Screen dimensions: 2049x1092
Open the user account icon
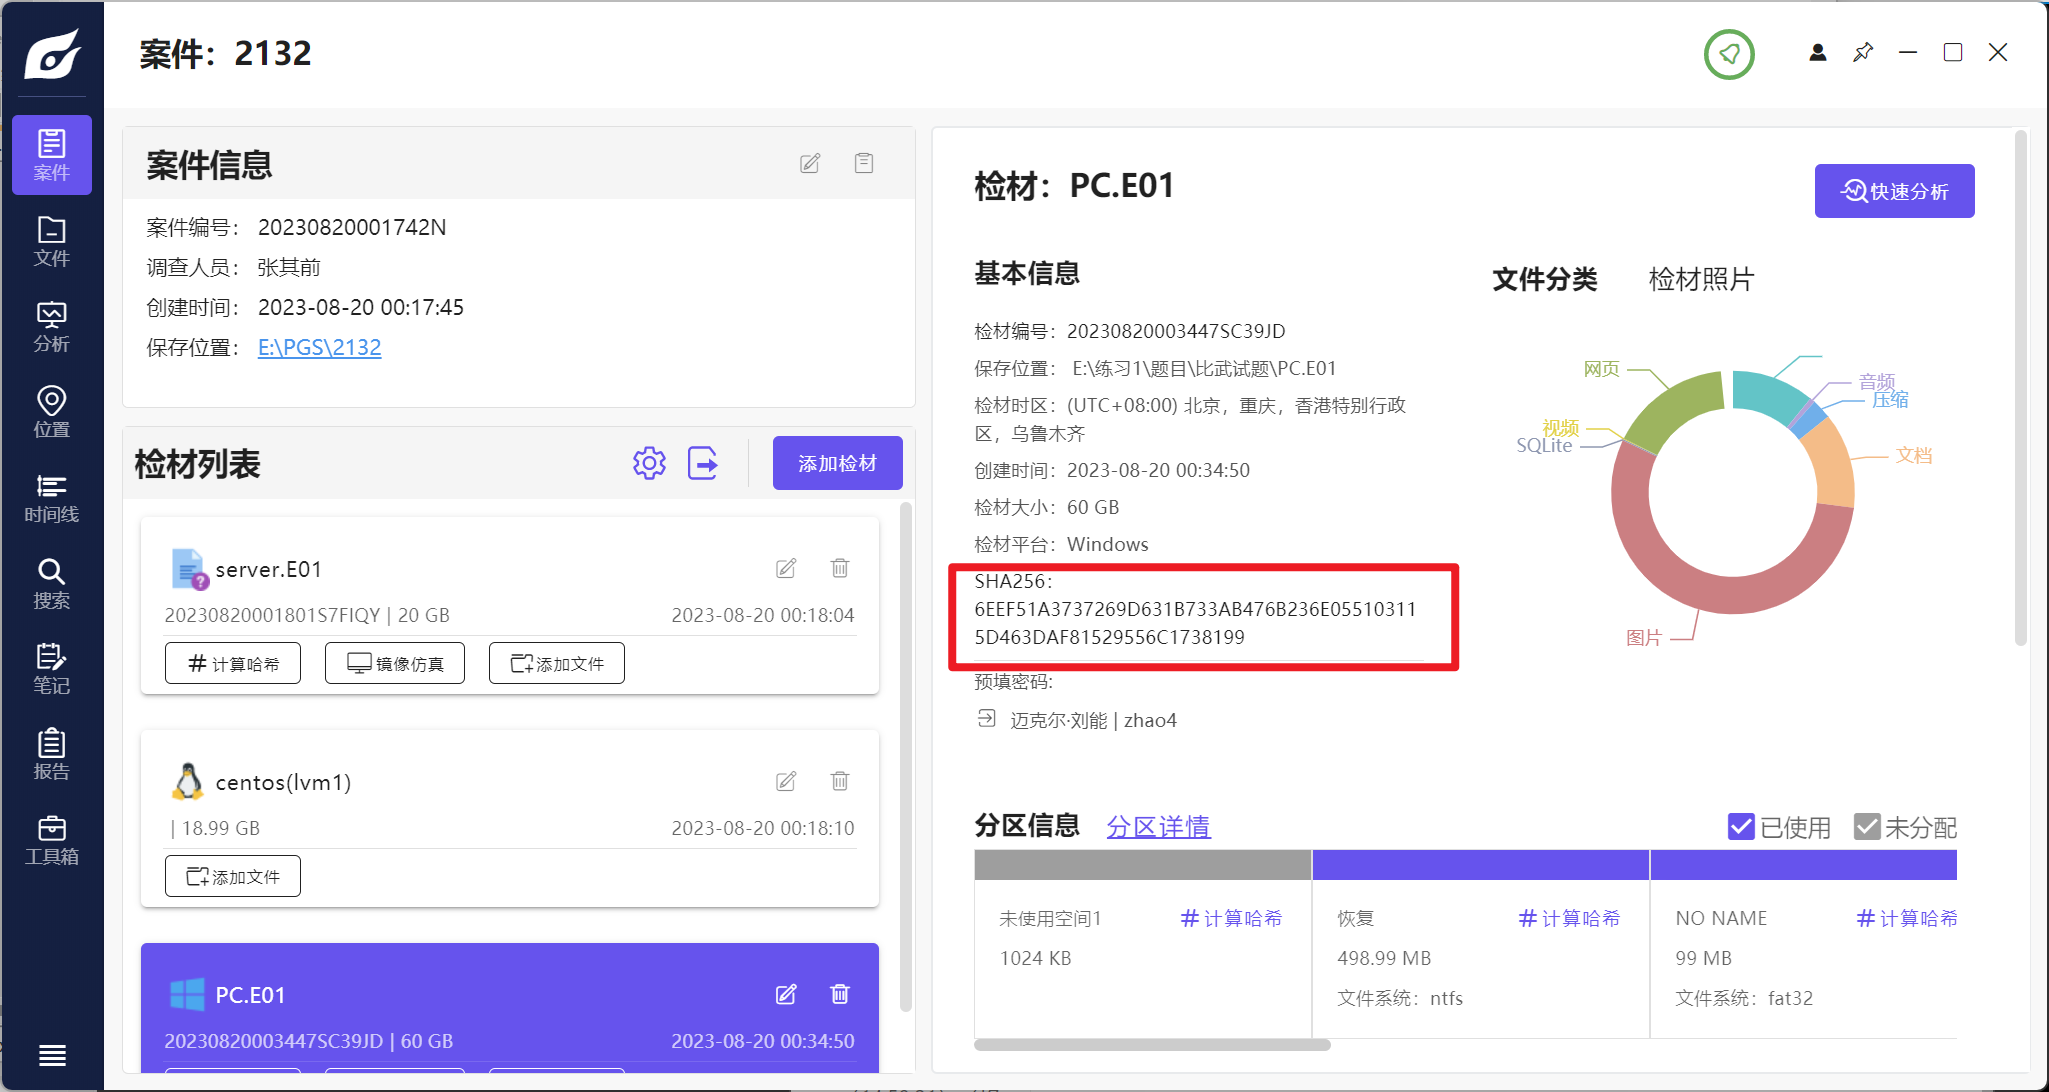pos(1818,53)
